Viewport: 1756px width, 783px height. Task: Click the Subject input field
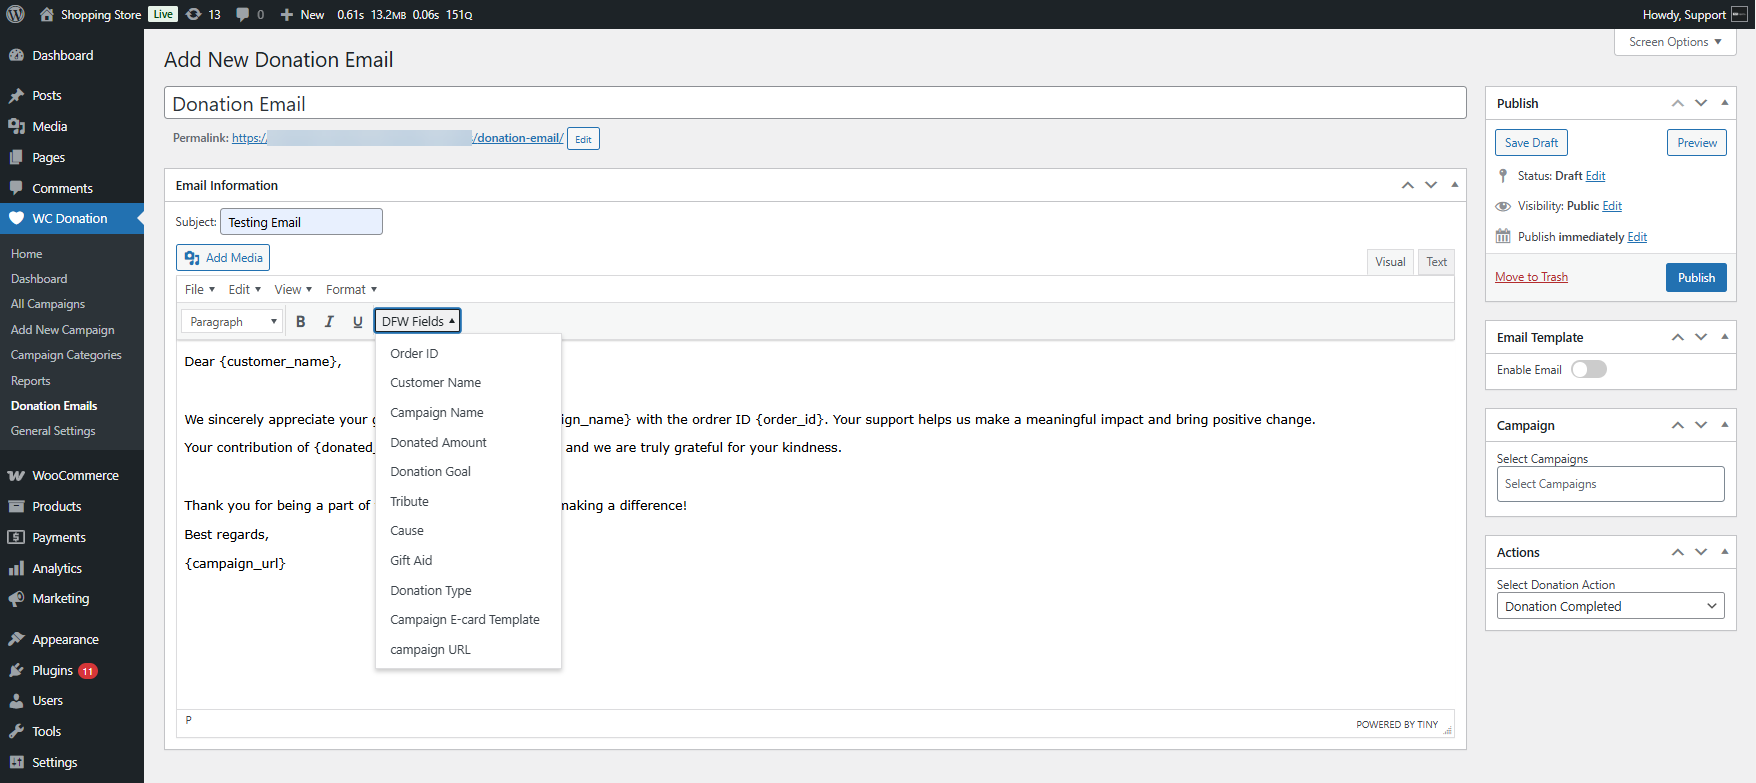[301, 222]
